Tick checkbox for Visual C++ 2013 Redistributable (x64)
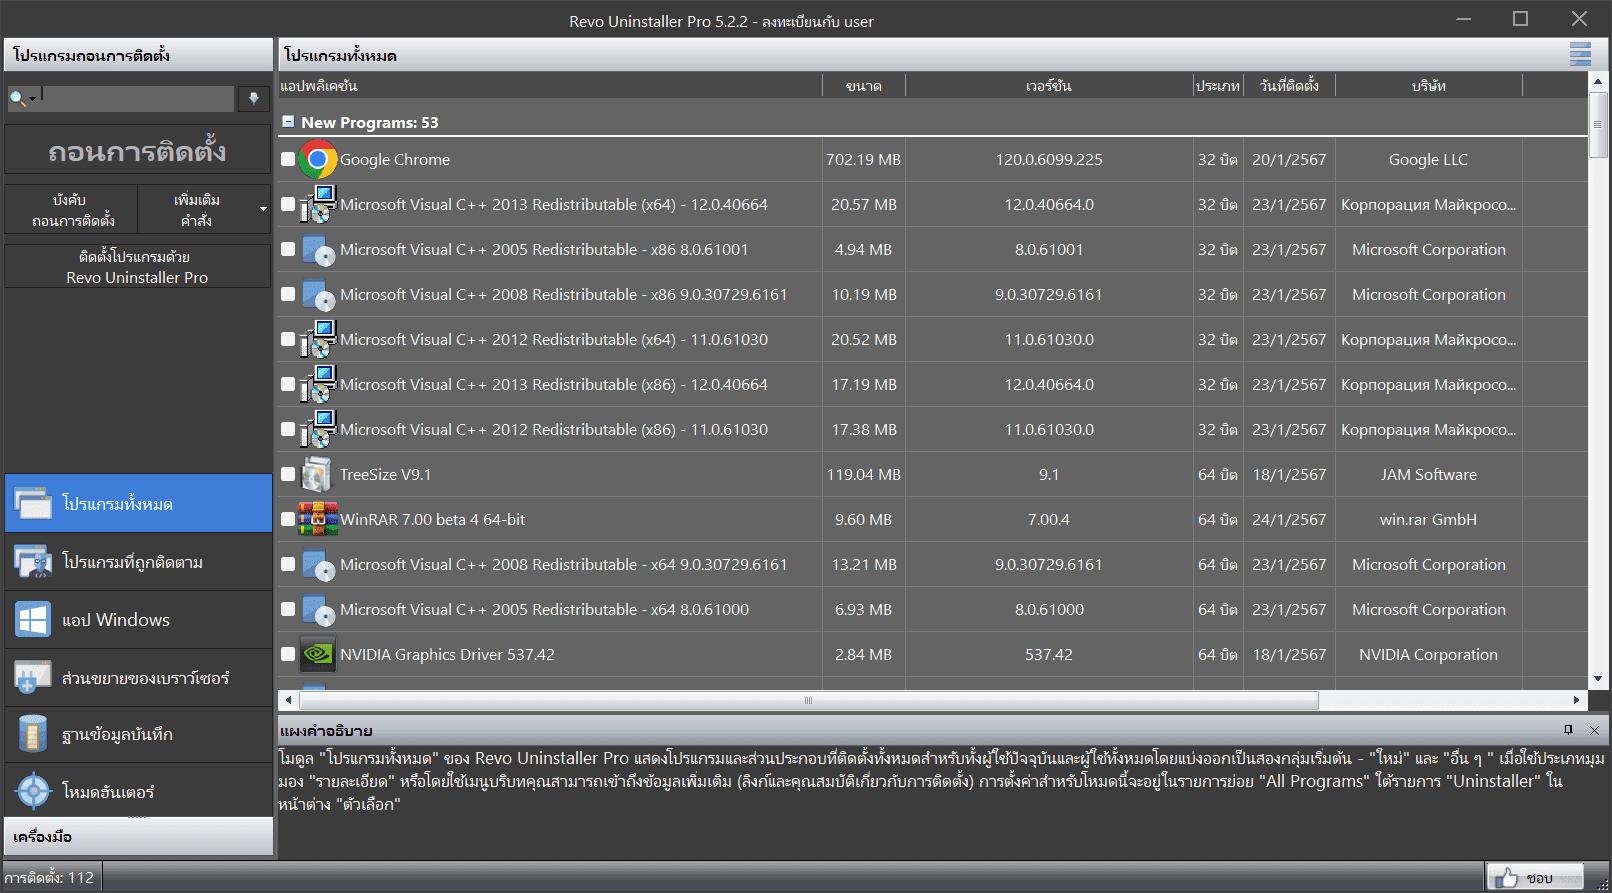Viewport: 1612px width, 893px height. pyautogui.click(x=288, y=204)
